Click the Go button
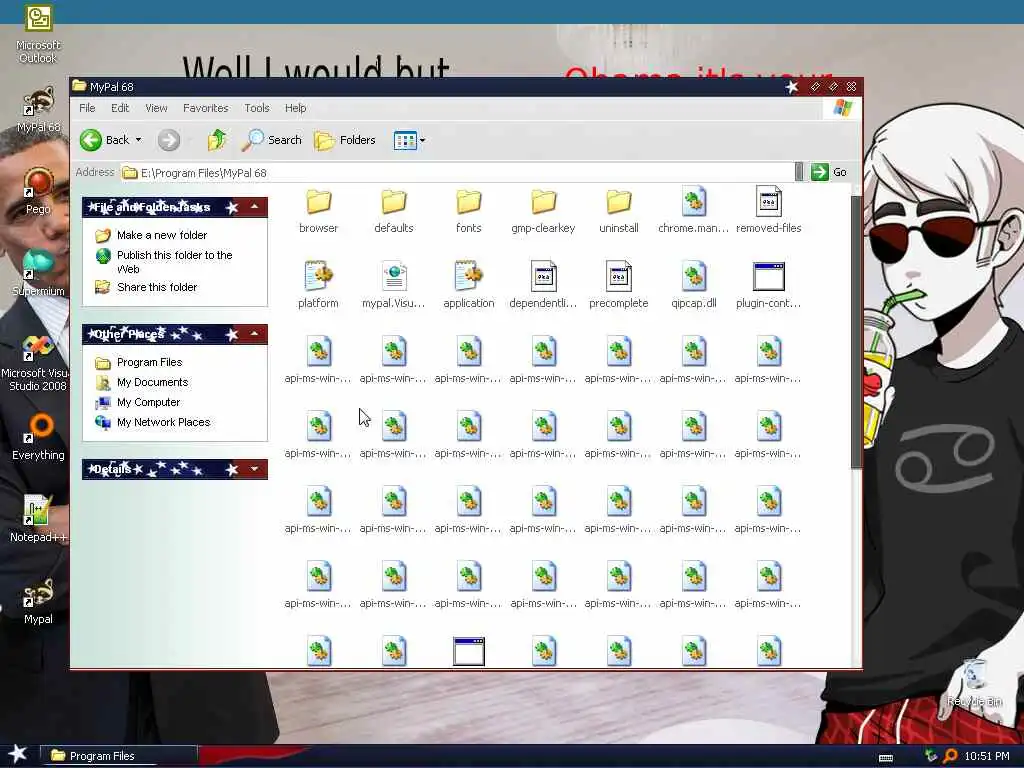Viewport: 1024px width, 768px height. coord(829,172)
